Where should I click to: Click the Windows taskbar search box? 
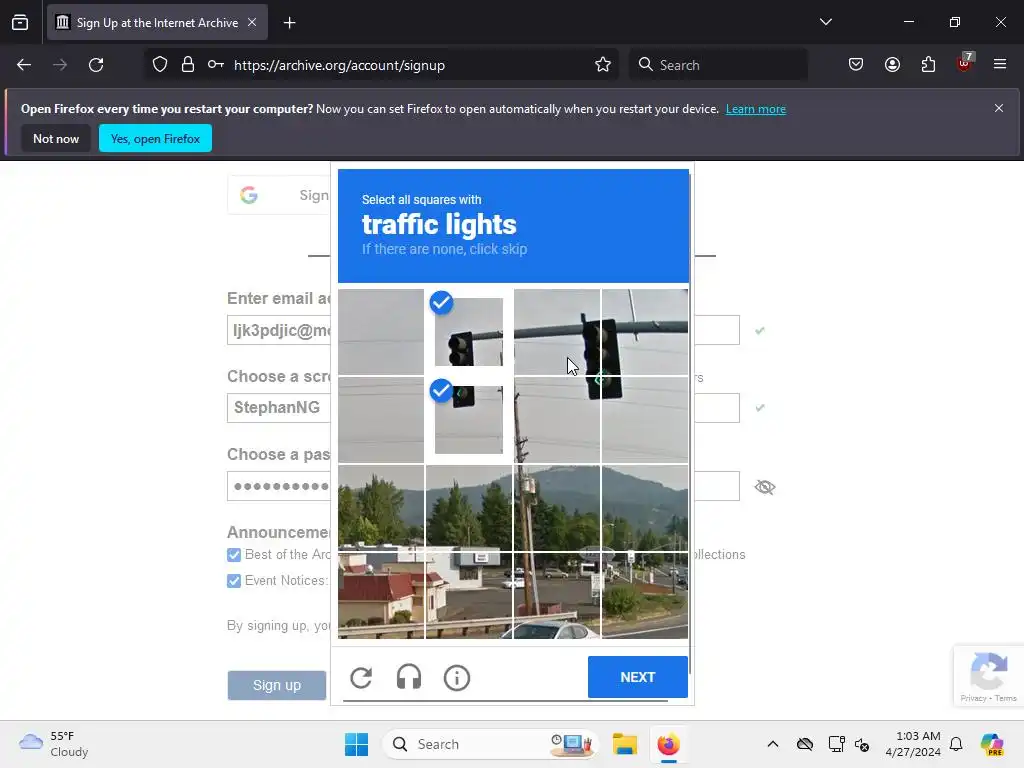pos(490,744)
